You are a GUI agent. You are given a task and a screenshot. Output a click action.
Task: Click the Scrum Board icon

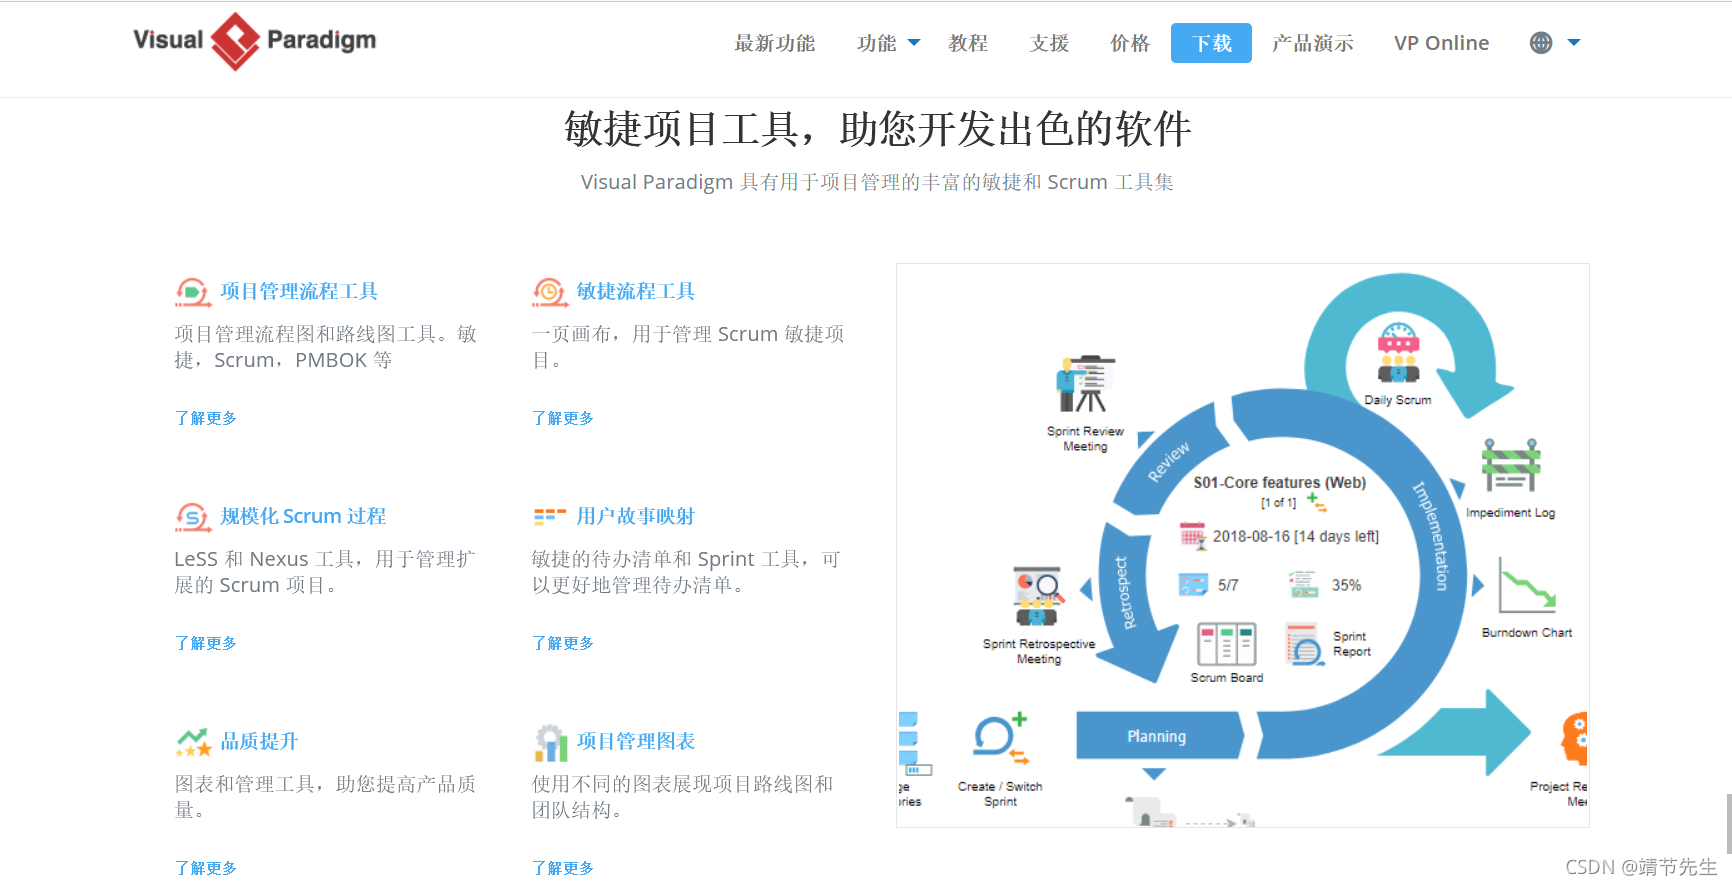click(1227, 644)
